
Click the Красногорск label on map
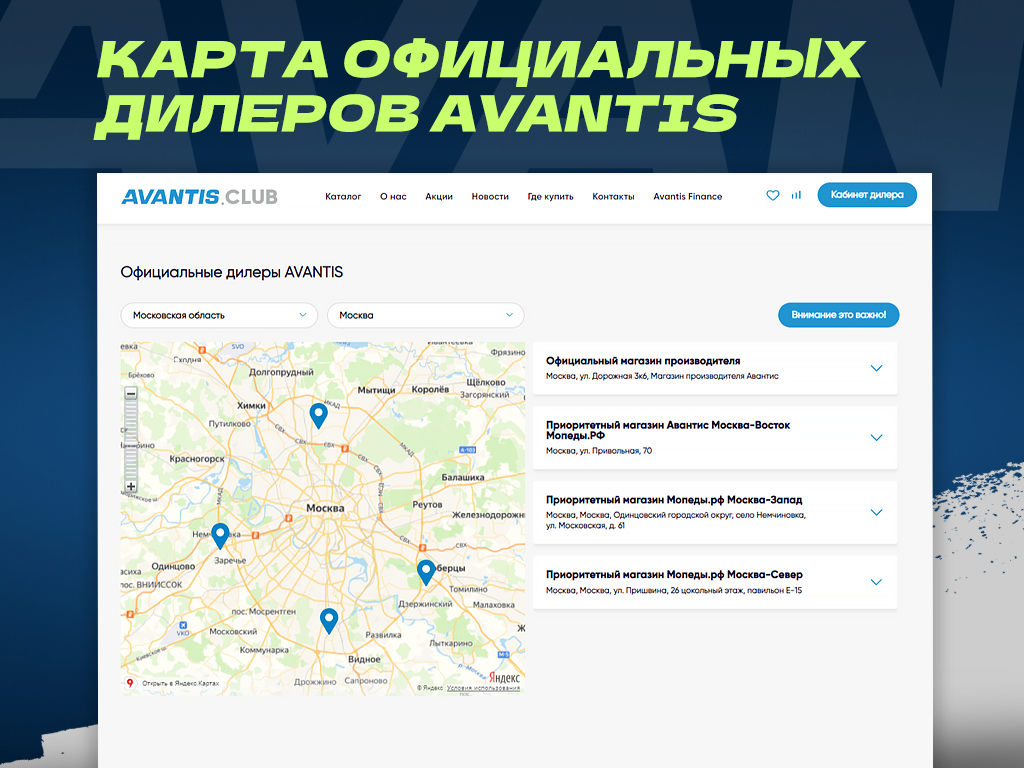click(x=197, y=459)
